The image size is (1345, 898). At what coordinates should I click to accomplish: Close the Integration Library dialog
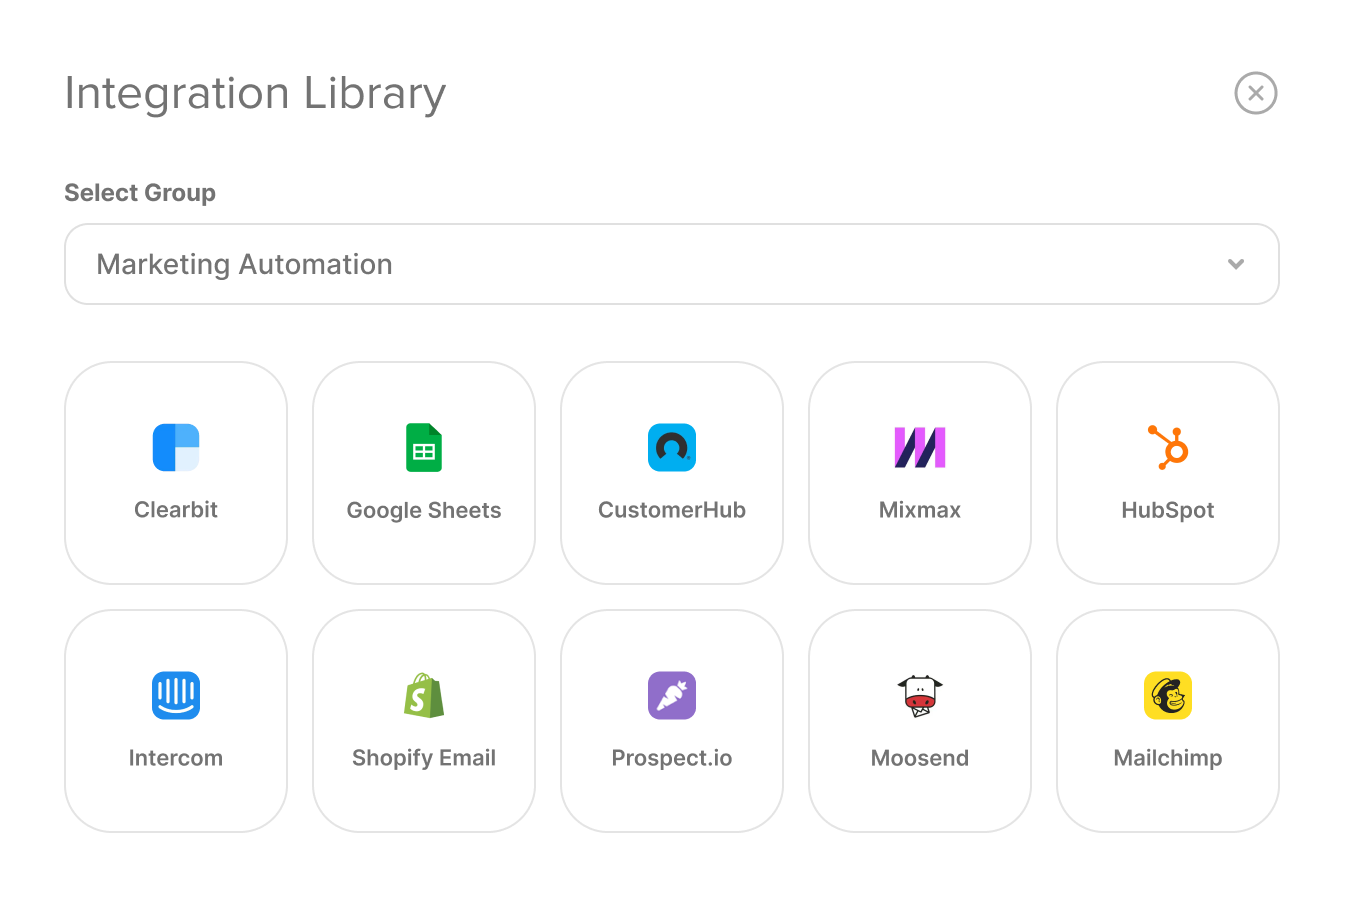coord(1256,93)
